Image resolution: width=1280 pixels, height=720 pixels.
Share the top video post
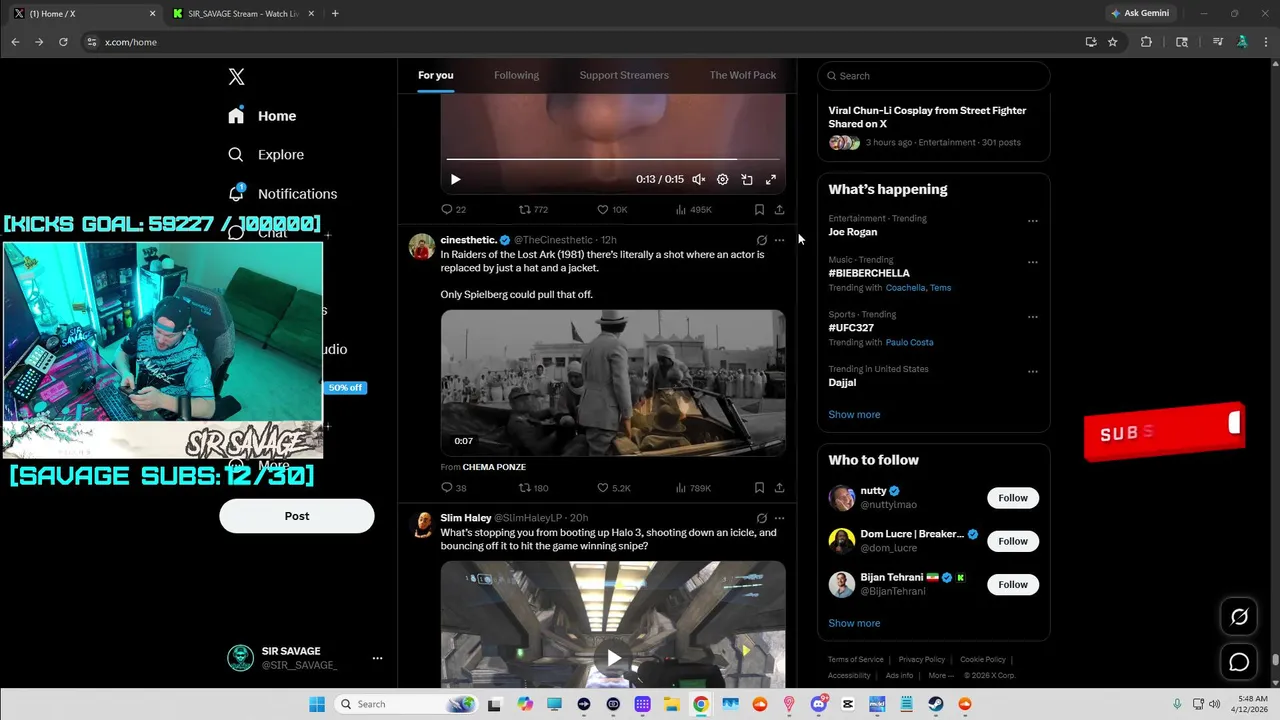pos(779,209)
